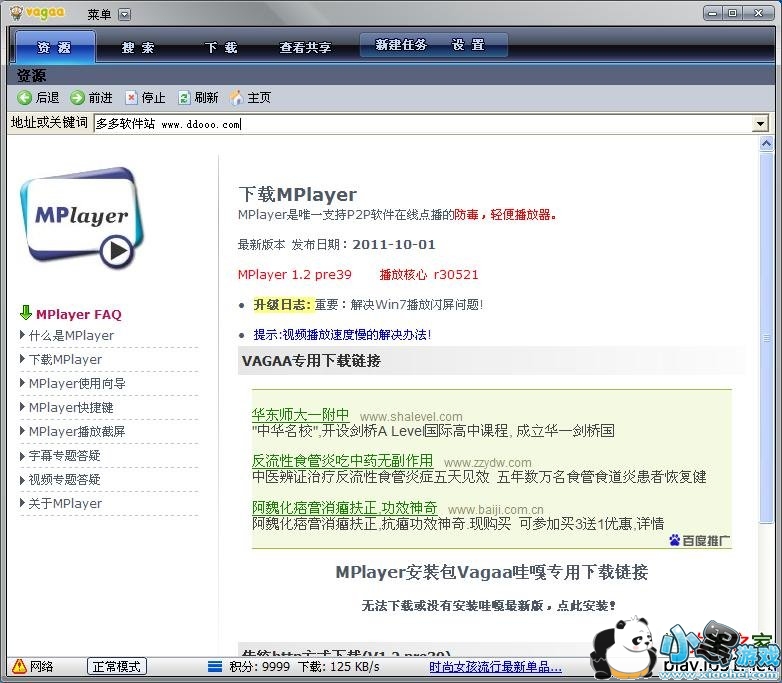Screen dimensions: 782x683
Task: Switch to the 下载 tab
Action: [221, 47]
